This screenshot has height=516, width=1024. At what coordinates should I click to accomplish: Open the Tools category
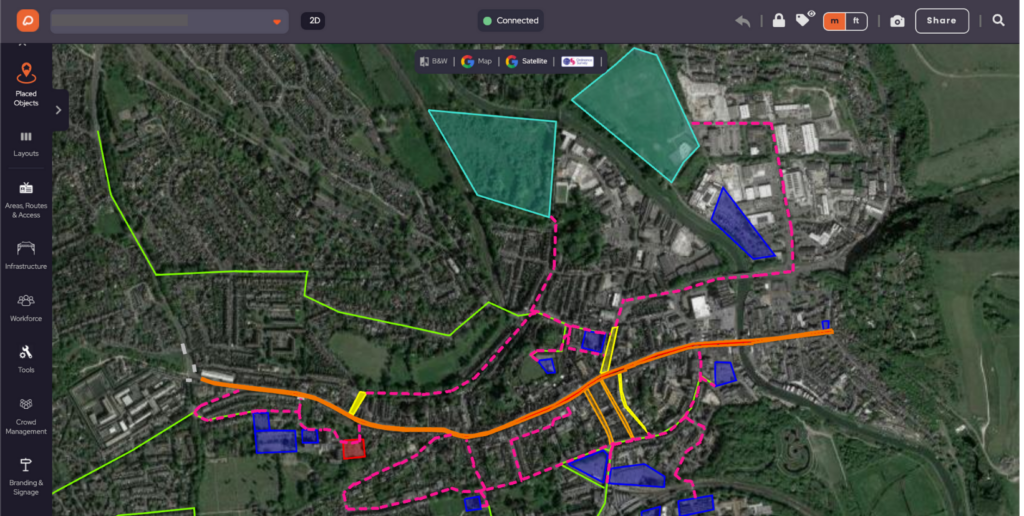point(26,359)
